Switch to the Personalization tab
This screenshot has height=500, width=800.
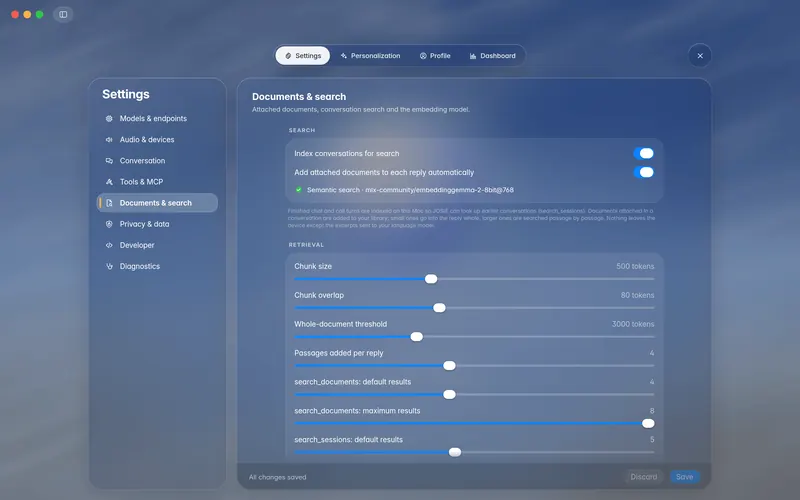[x=370, y=56]
